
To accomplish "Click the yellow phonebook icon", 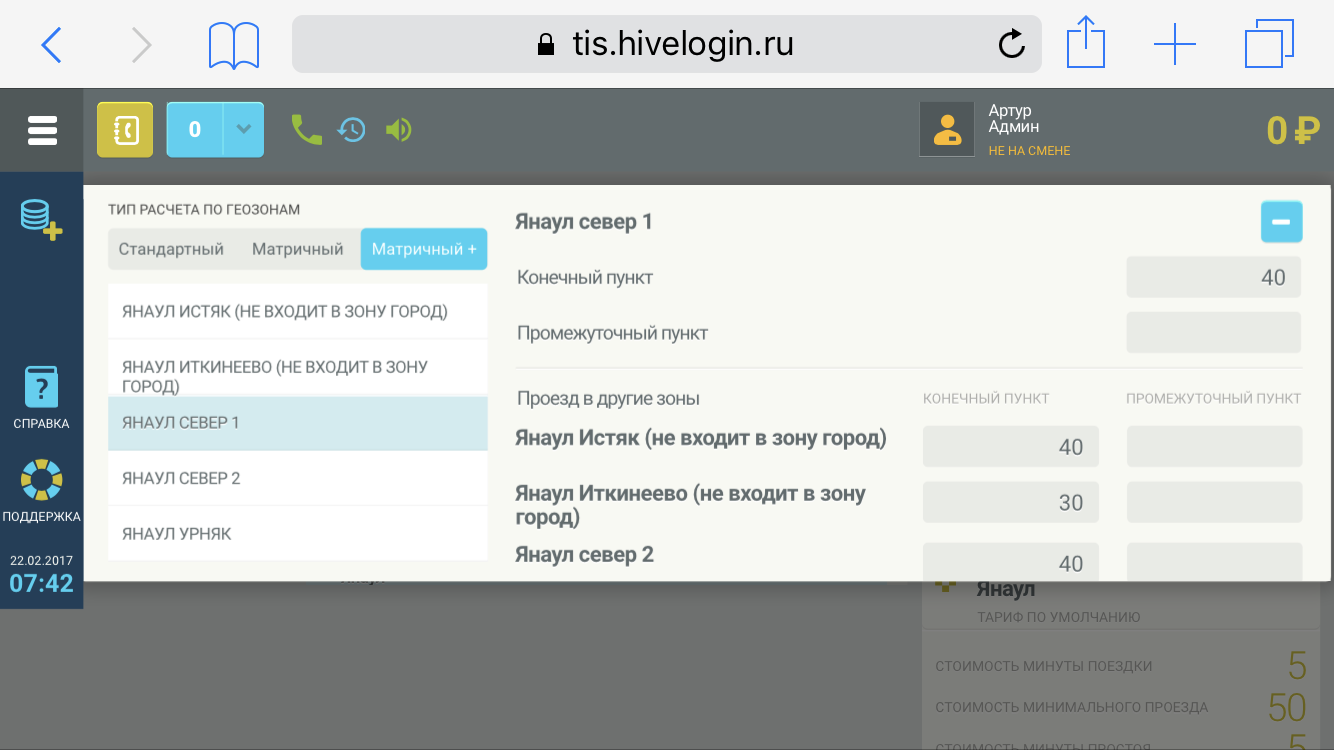I will click(125, 130).
